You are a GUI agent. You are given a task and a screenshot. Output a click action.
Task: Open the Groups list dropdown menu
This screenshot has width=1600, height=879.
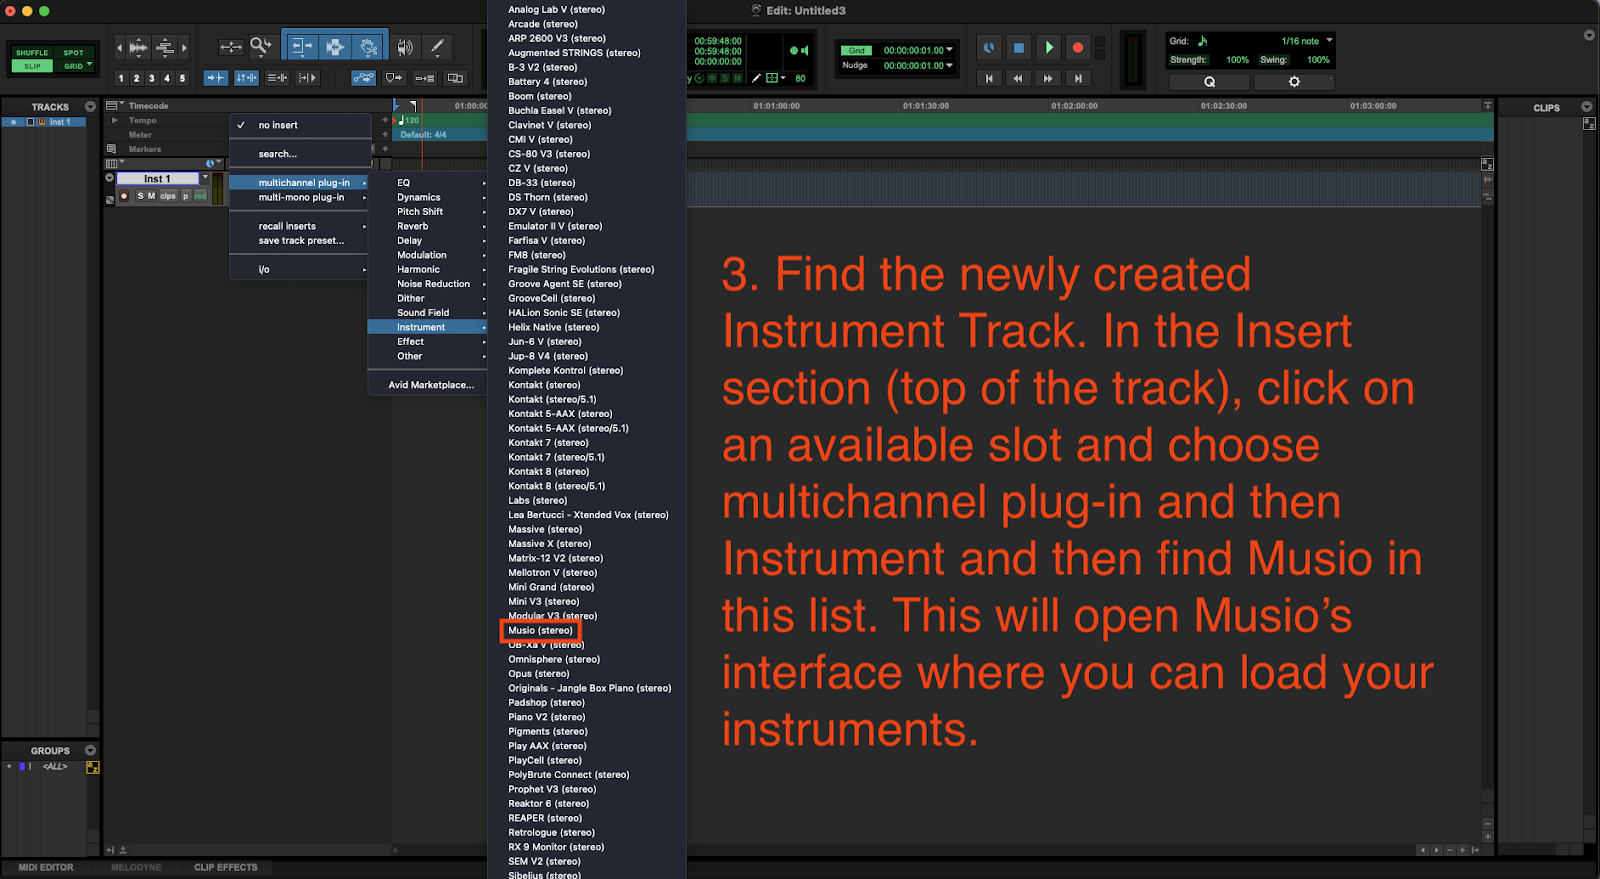[90, 750]
